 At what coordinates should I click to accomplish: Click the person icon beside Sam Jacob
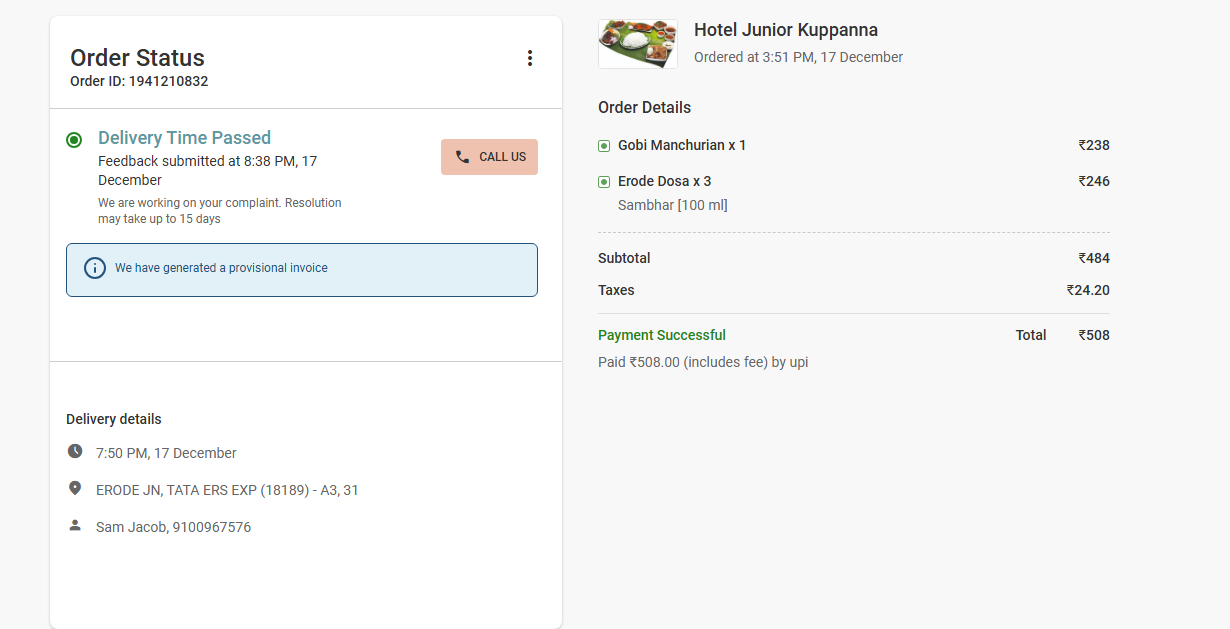[75, 525]
